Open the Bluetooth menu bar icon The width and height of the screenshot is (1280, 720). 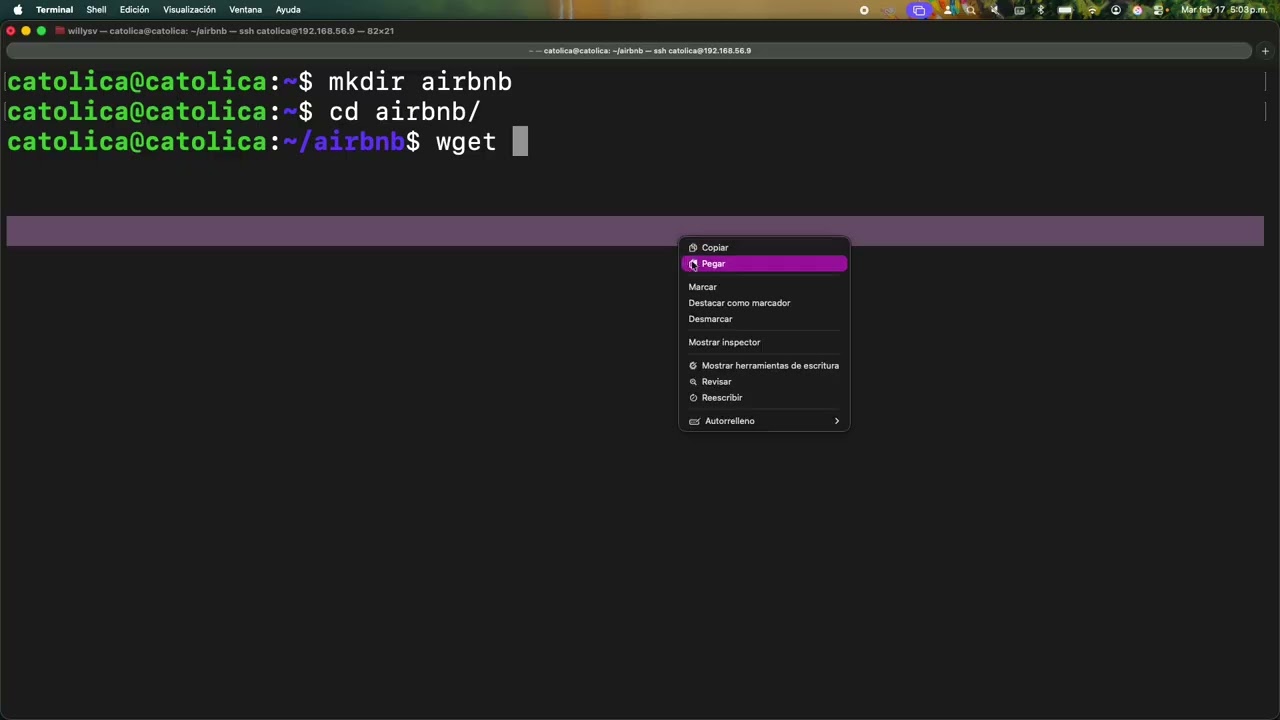coord(1040,10)
